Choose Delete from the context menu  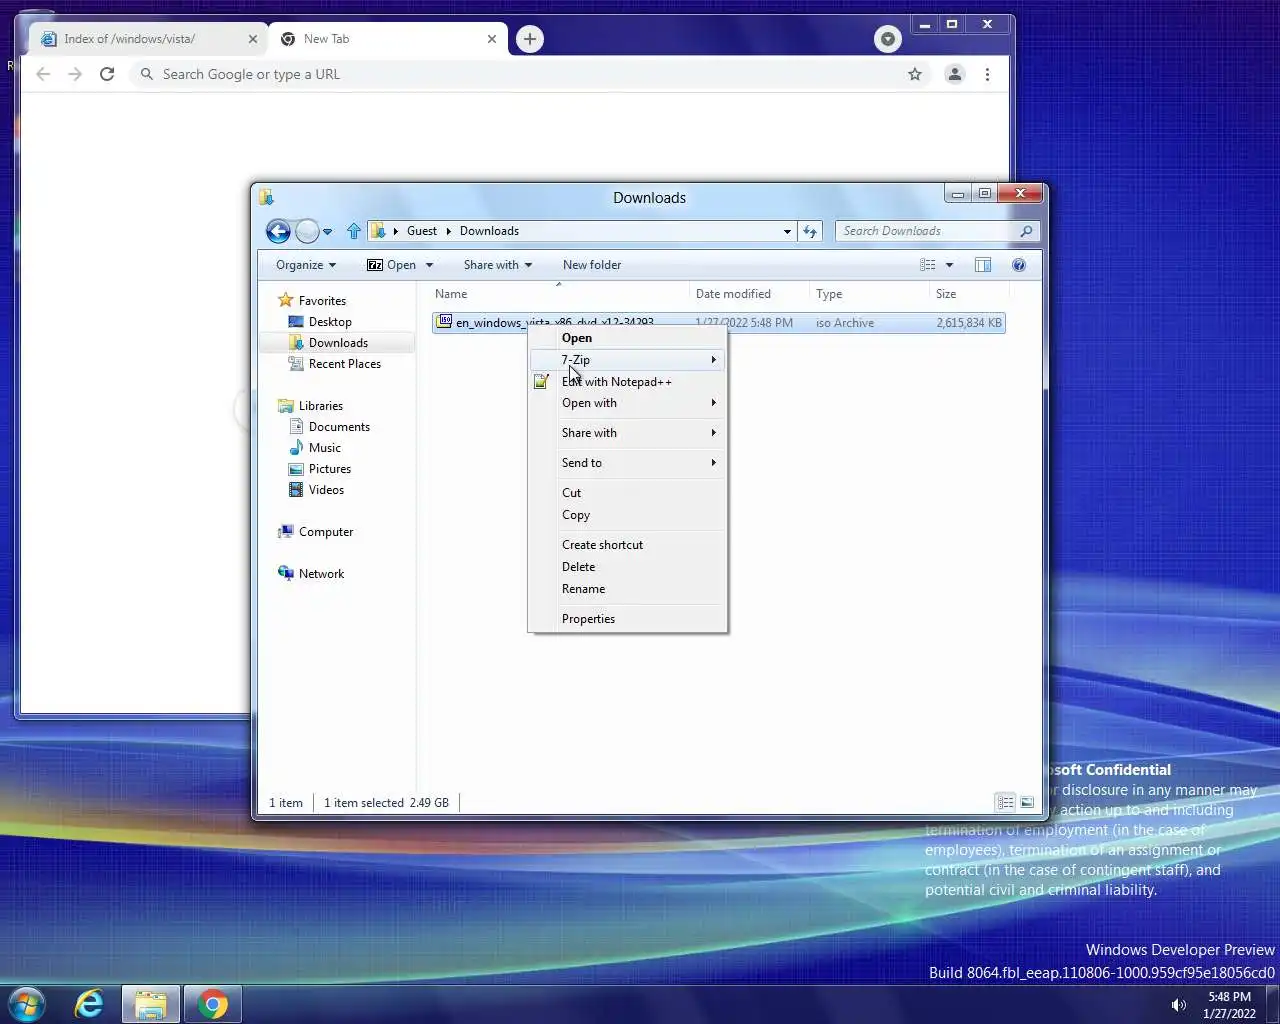pos(627,567)
